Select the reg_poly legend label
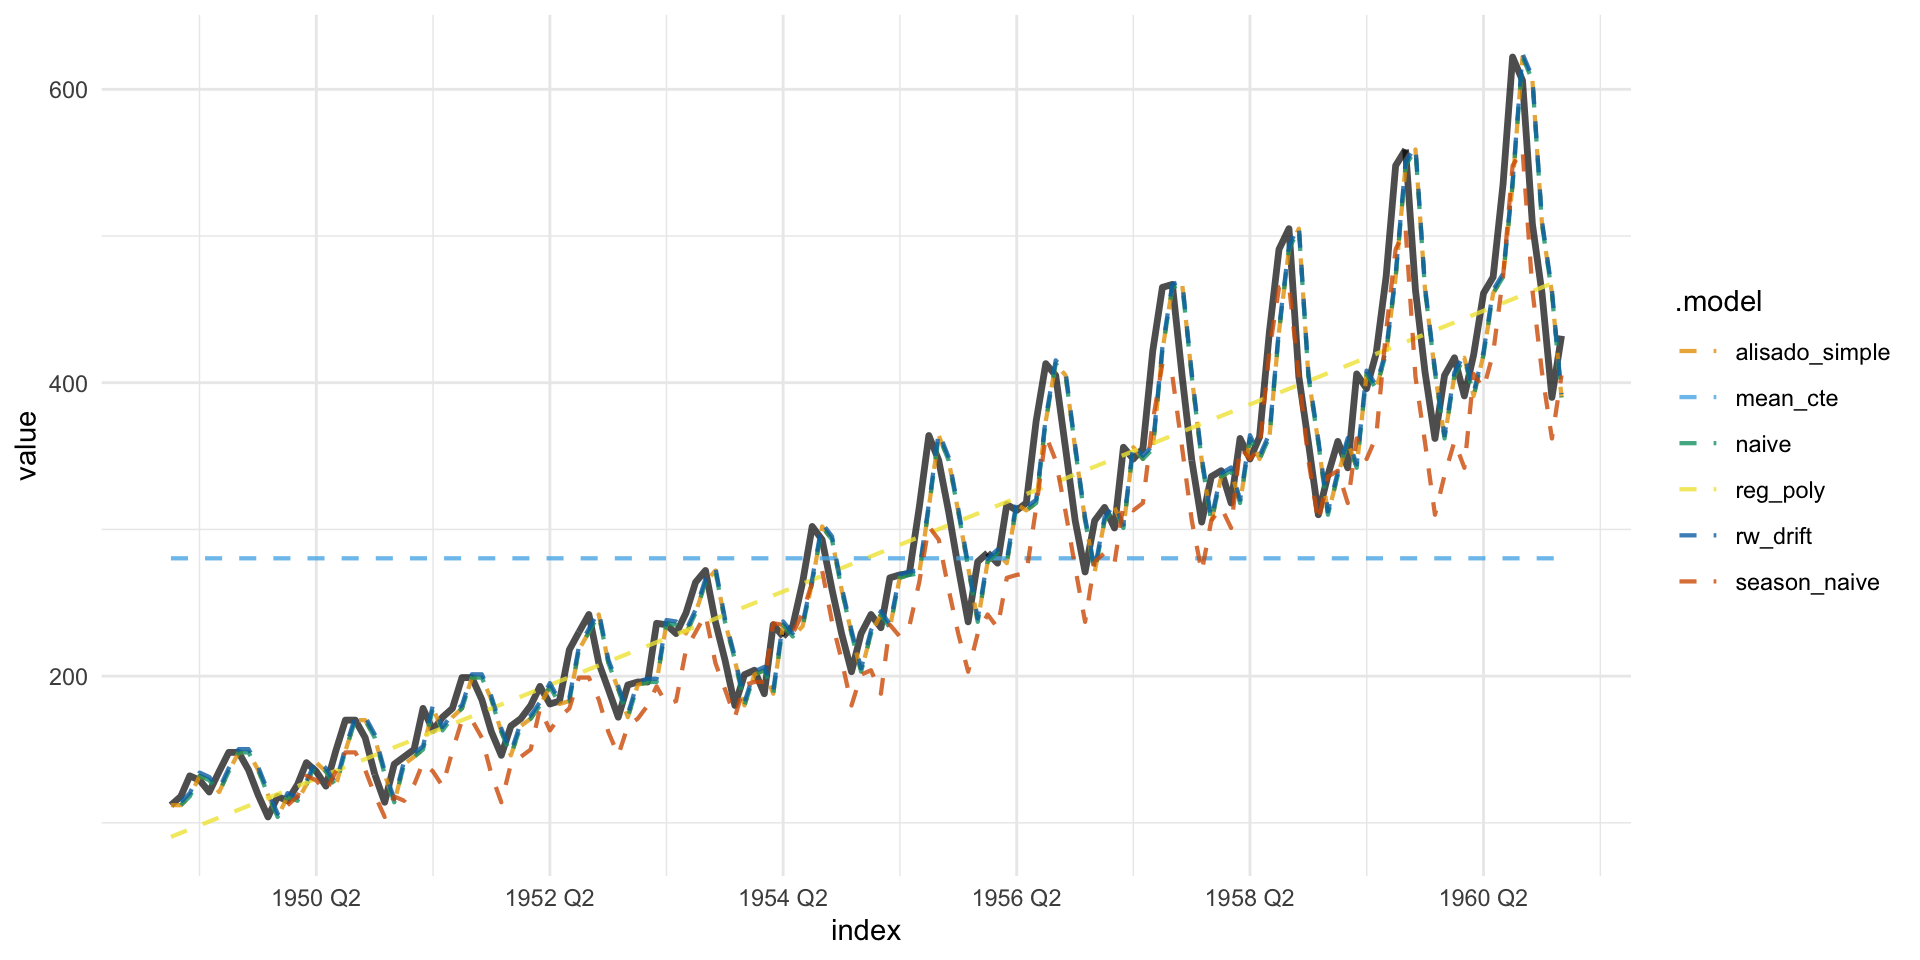The image size is (1920, 960). (1779, 490)
